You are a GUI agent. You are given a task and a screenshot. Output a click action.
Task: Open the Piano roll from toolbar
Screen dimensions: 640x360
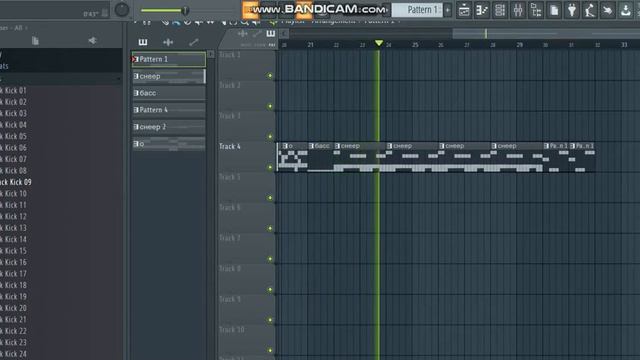pos(482,10)
